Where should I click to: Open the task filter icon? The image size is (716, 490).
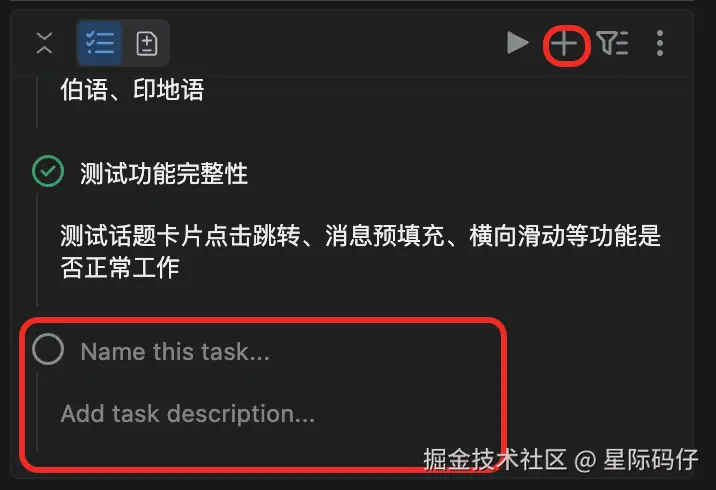coord(613,43)
